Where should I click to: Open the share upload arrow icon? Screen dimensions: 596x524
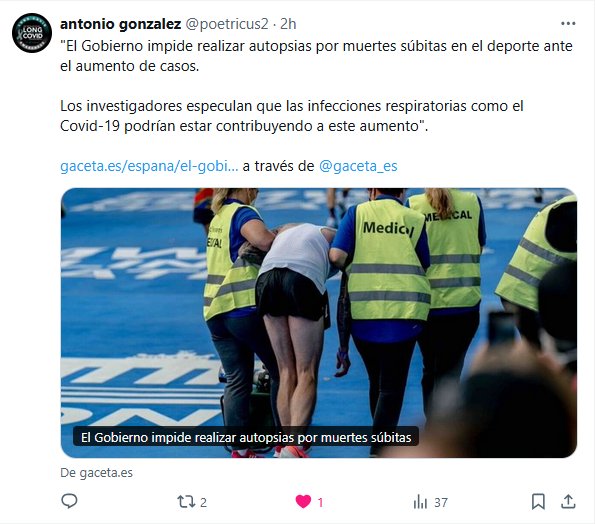(568, 502)
